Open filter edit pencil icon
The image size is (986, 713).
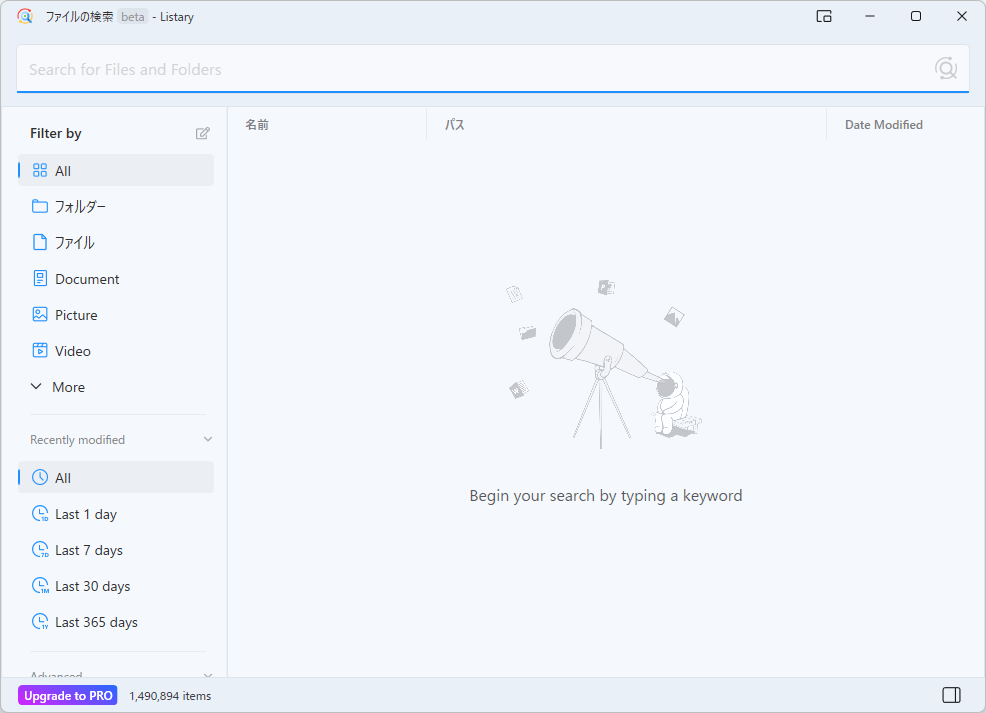pos(202,133)
